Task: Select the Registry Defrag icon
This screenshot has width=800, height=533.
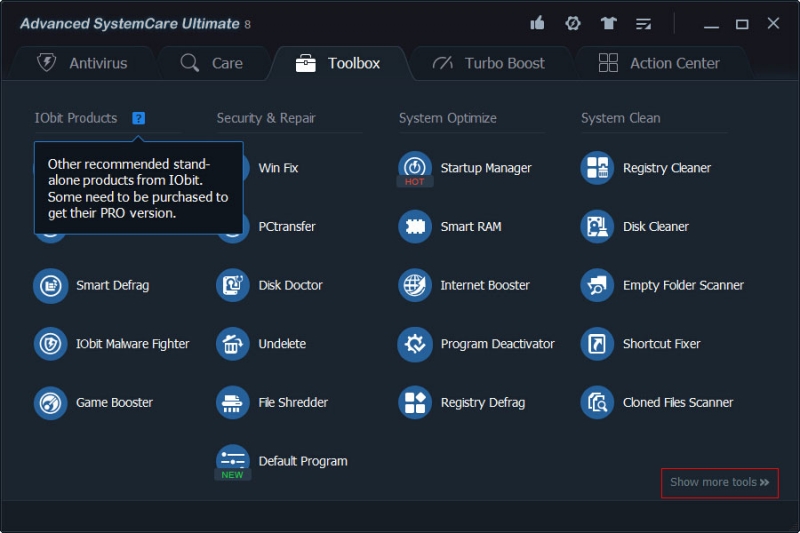Action: coord(415,402)
